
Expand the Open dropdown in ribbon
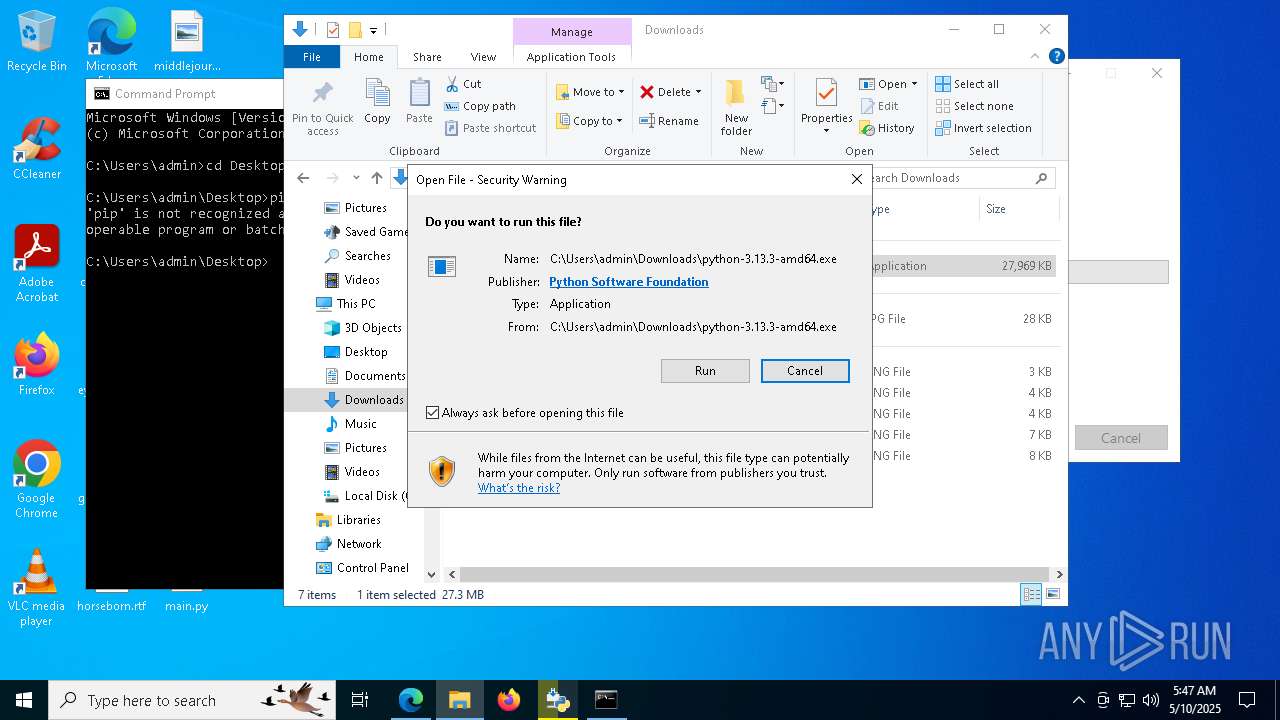pos(888,84)
